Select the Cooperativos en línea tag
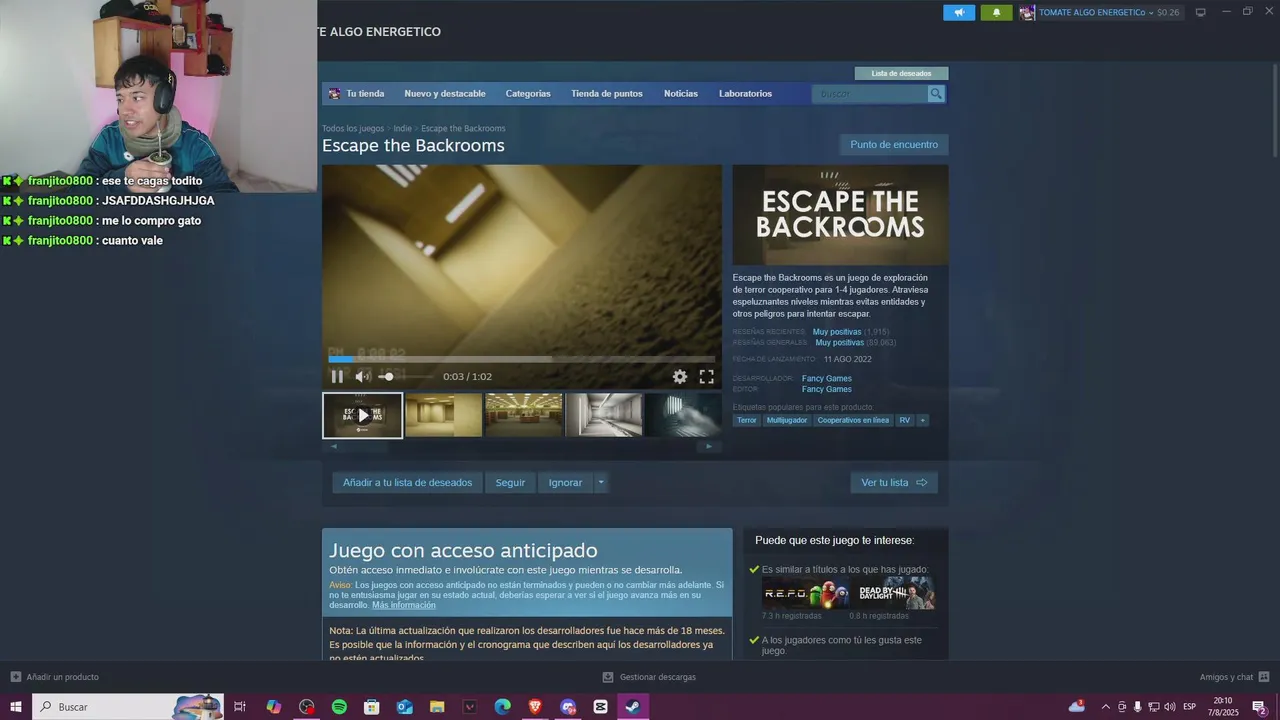1280x720 pixels. [x=853, y=420]
